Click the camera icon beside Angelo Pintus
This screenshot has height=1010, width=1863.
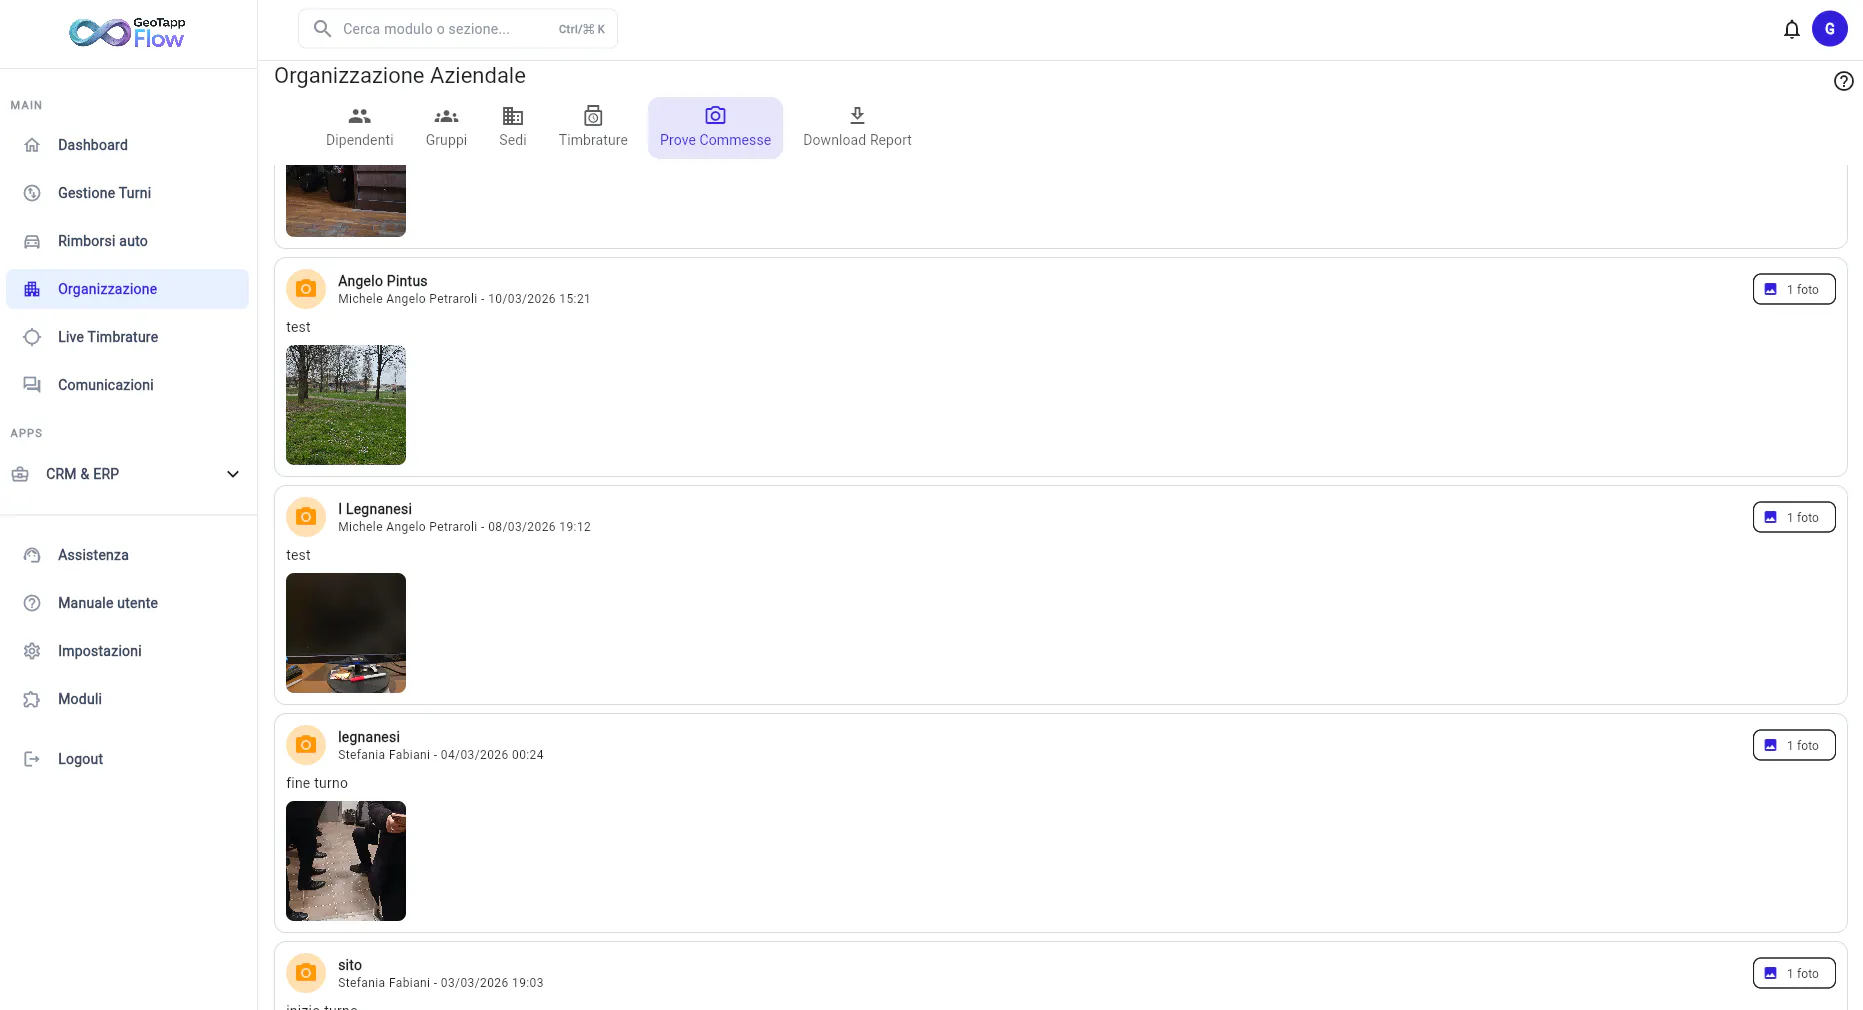pos(306,289)
